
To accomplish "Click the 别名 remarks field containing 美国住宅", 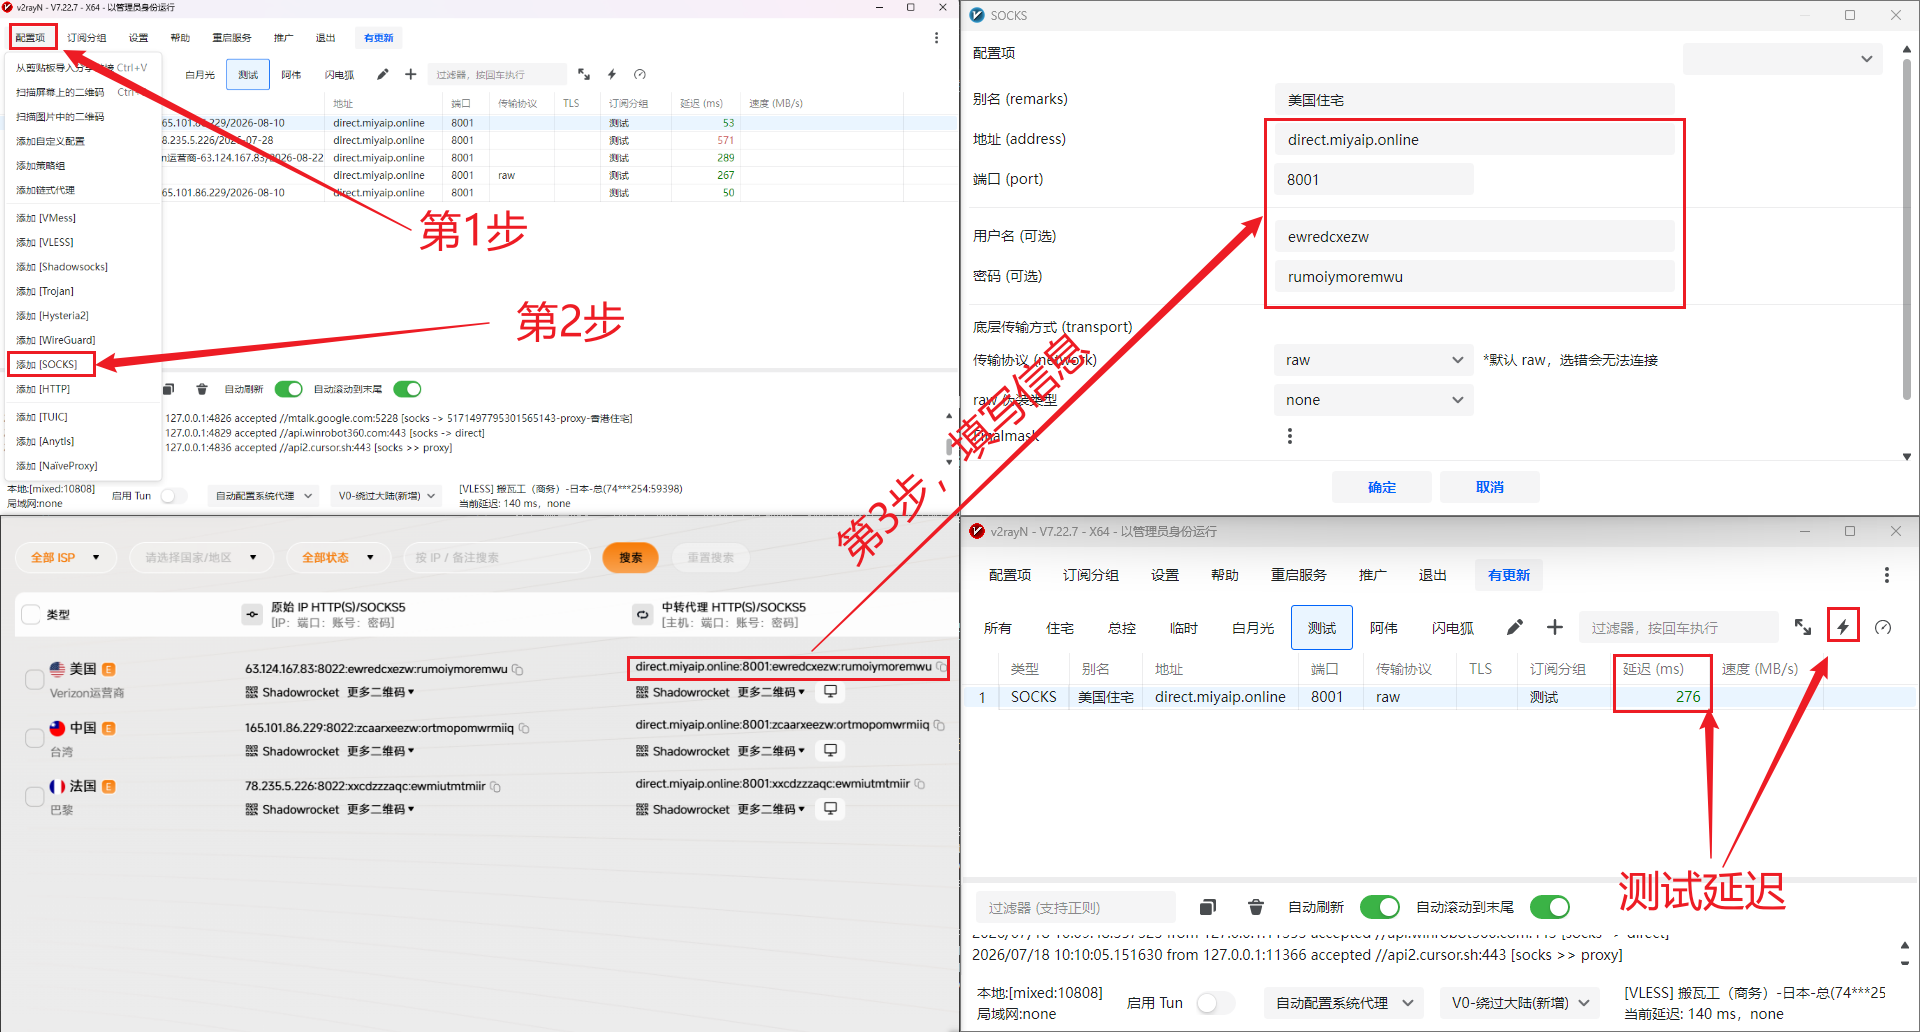I will click(x=1475, y=100).
